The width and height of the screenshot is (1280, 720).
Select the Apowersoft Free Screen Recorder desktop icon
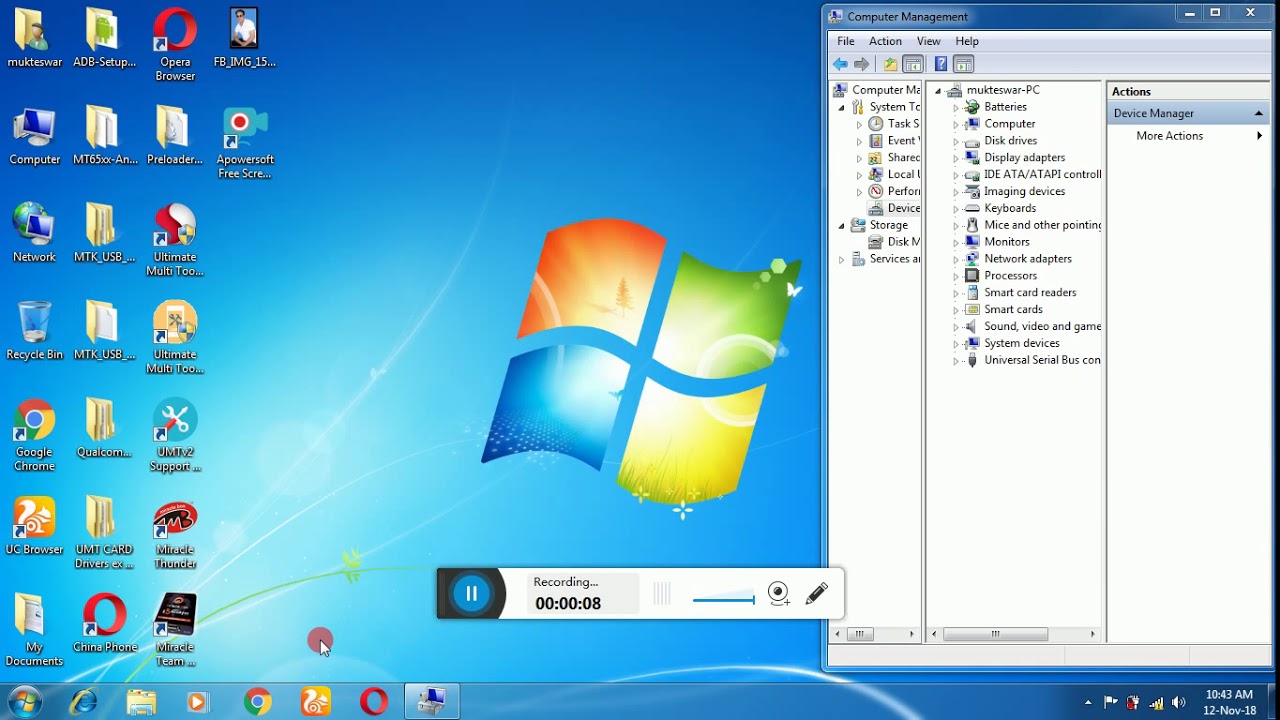(x=245, y=143)
